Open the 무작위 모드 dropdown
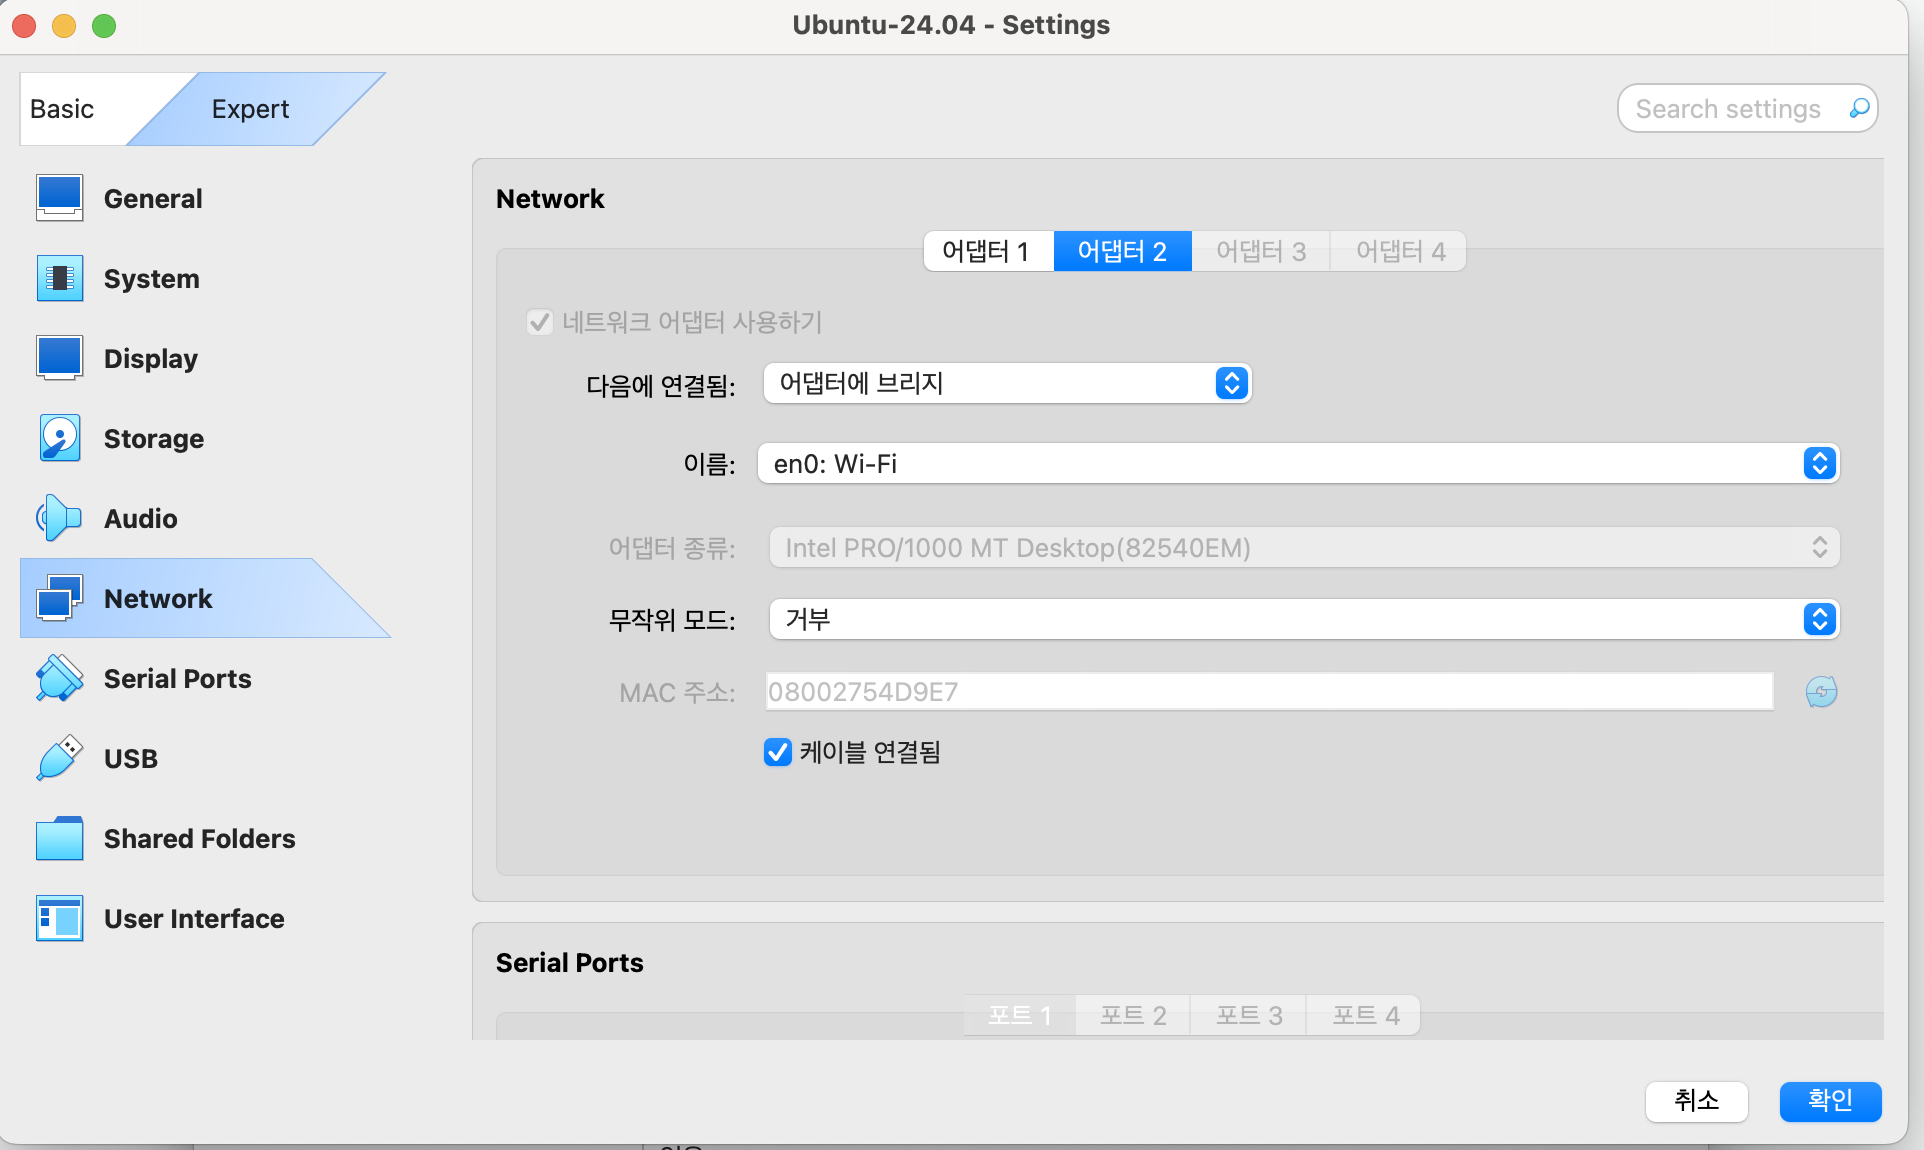Screen dimensions: 1924x1150 (x=1303, y=620)
